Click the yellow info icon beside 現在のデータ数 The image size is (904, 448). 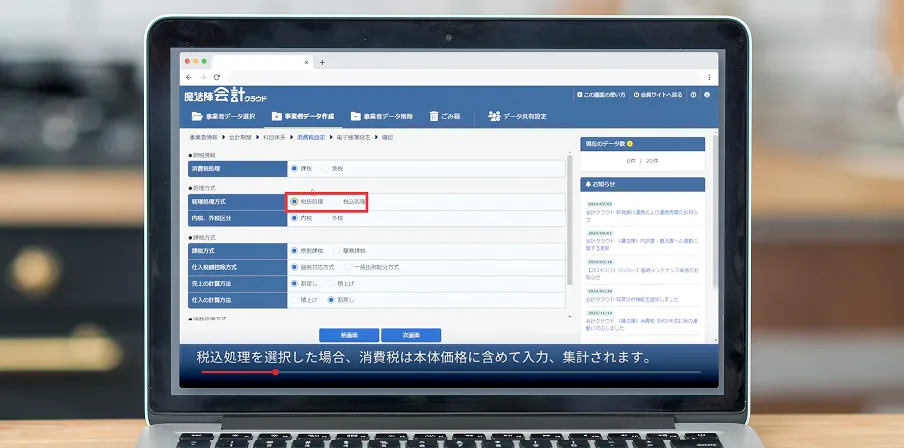click(x=630, y=144)
